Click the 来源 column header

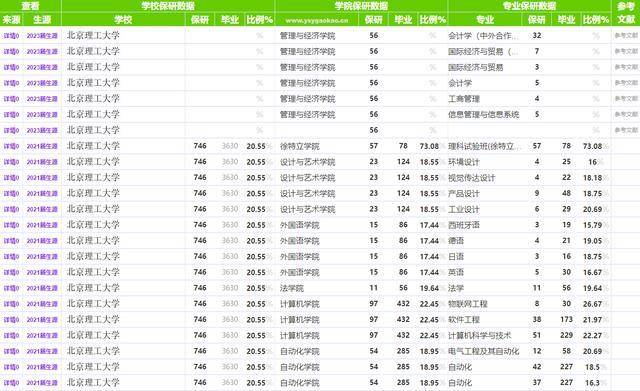11,20
